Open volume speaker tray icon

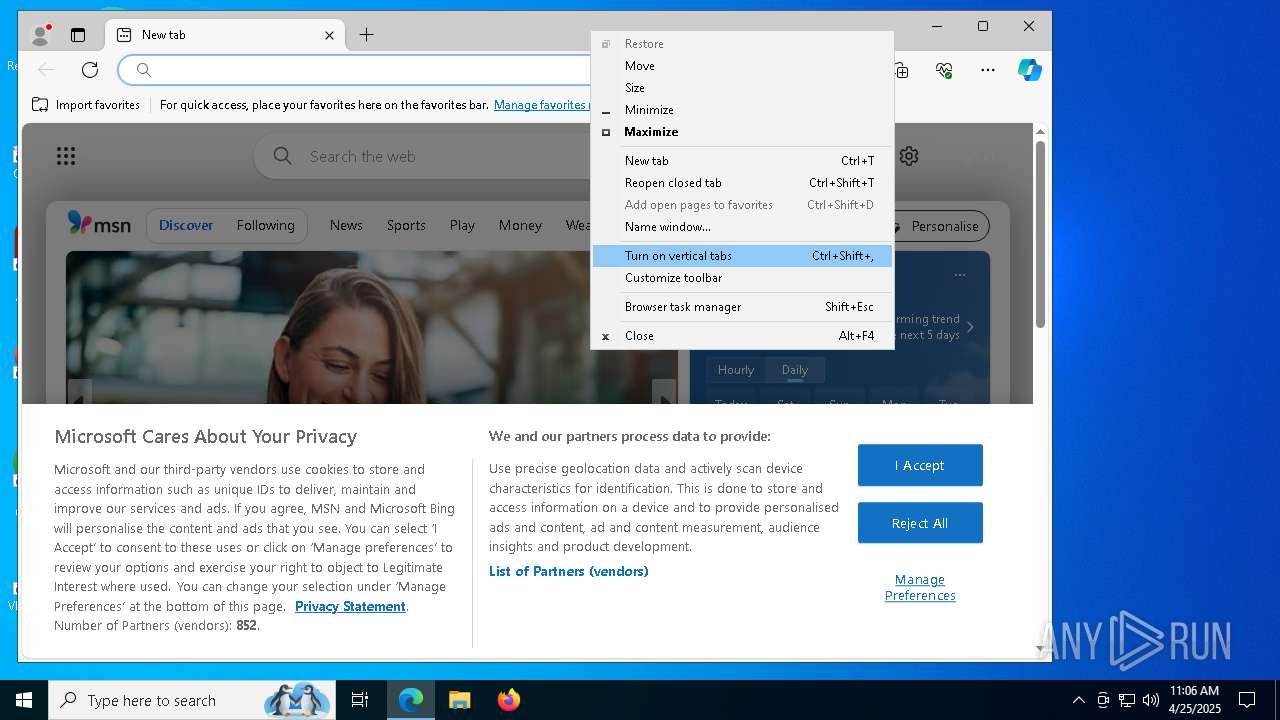(1151, 700)
